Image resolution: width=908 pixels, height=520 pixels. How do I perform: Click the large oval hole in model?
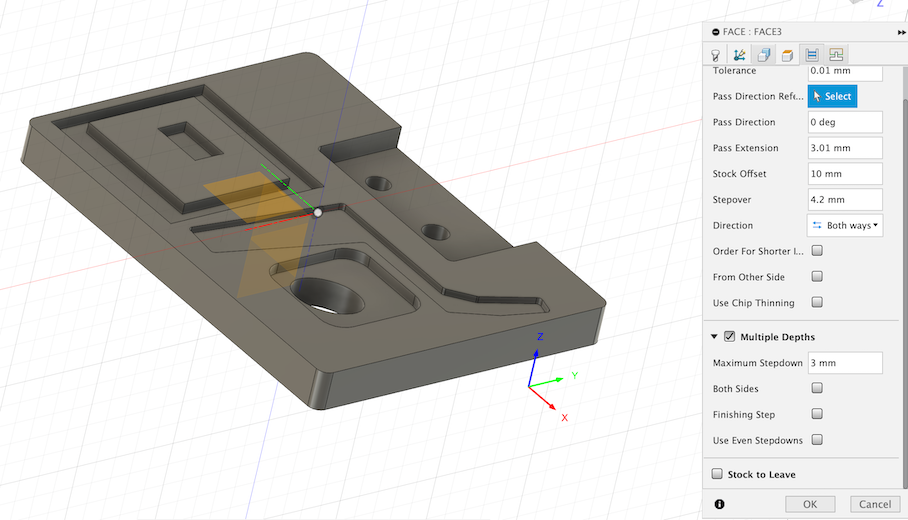[x=327, y=296]
